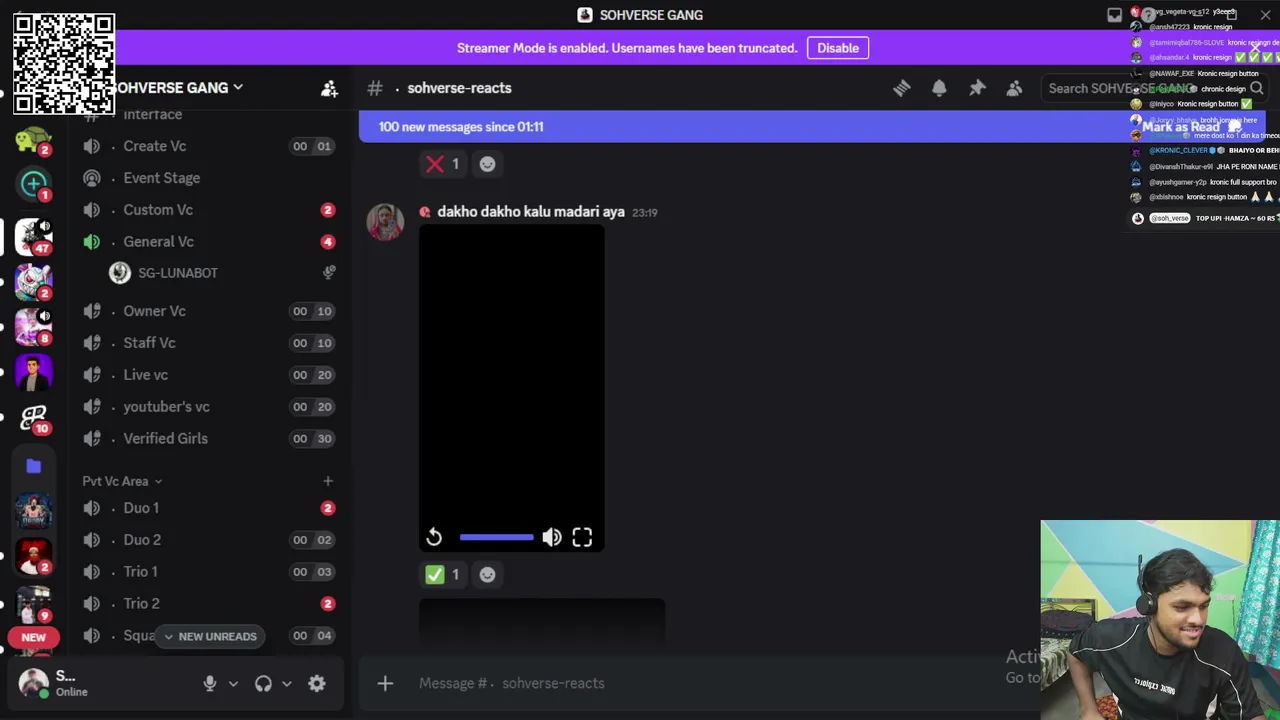Jump to NEW UNREADS in channel list

(x=210, y=636)
